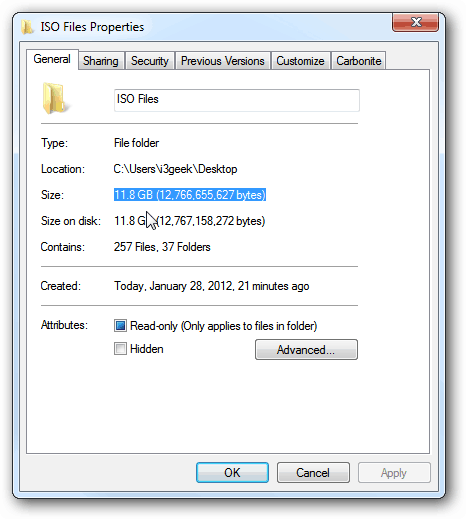Click the highlighted Size value text
The image size is (466, 519).
coord(190,195)
